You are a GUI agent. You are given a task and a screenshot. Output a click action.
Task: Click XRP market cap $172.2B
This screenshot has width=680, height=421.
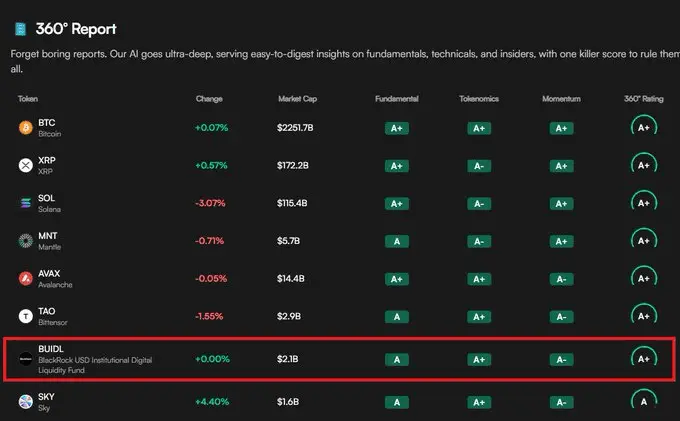pyautogui.click(x=293, y=165)
